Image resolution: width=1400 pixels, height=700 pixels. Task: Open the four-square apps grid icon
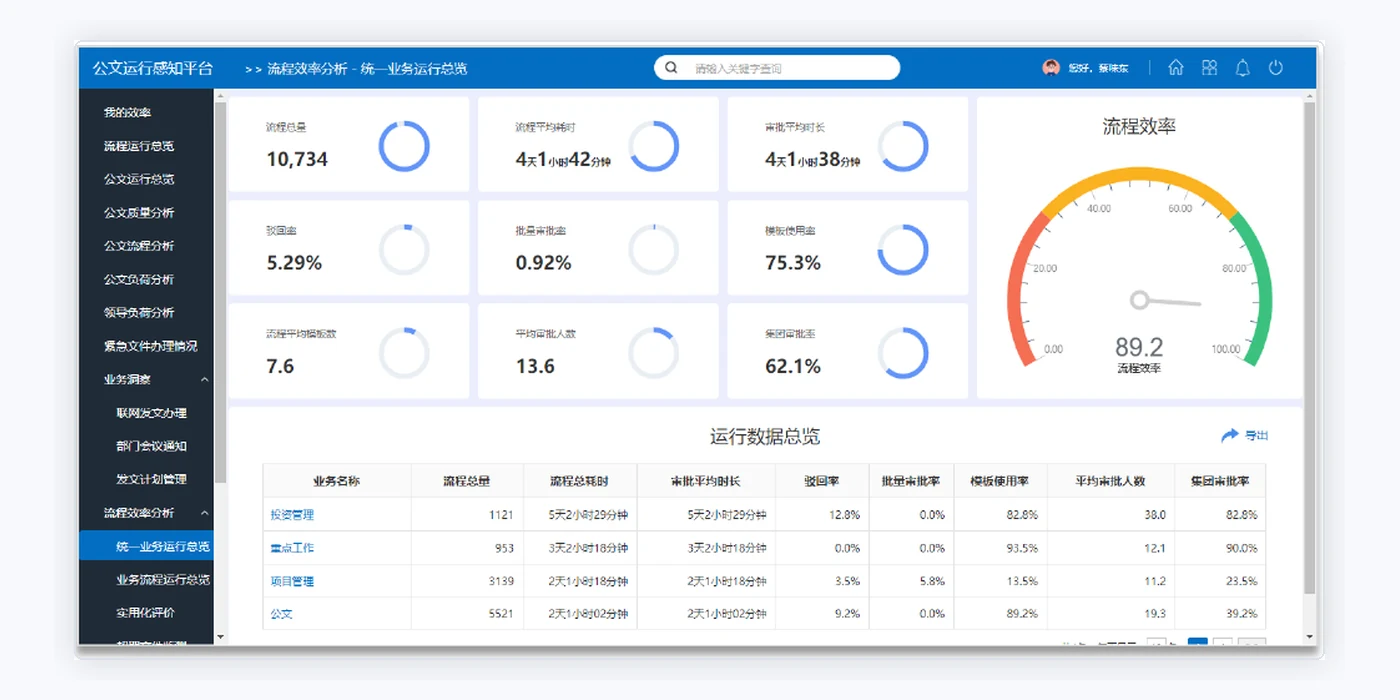[x=1210, y=68]
